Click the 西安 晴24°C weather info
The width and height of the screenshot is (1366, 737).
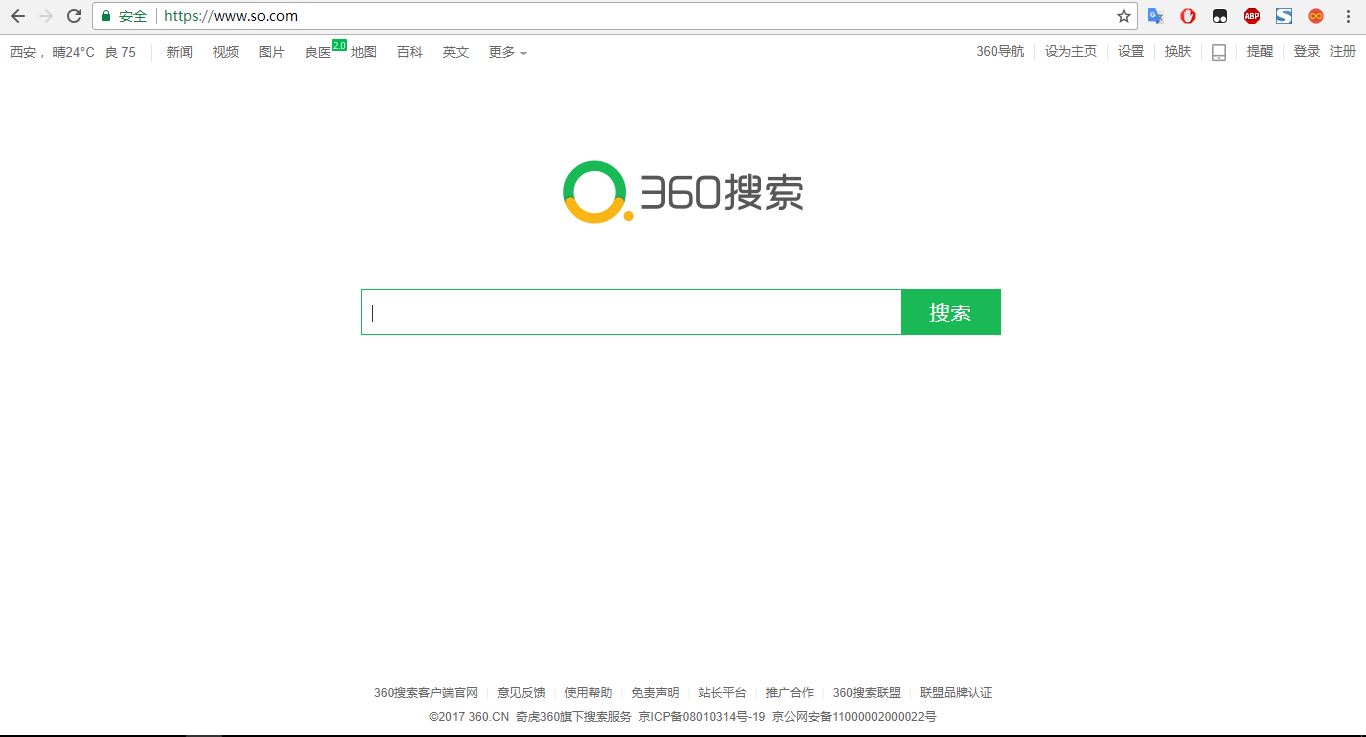pos(52,52)
